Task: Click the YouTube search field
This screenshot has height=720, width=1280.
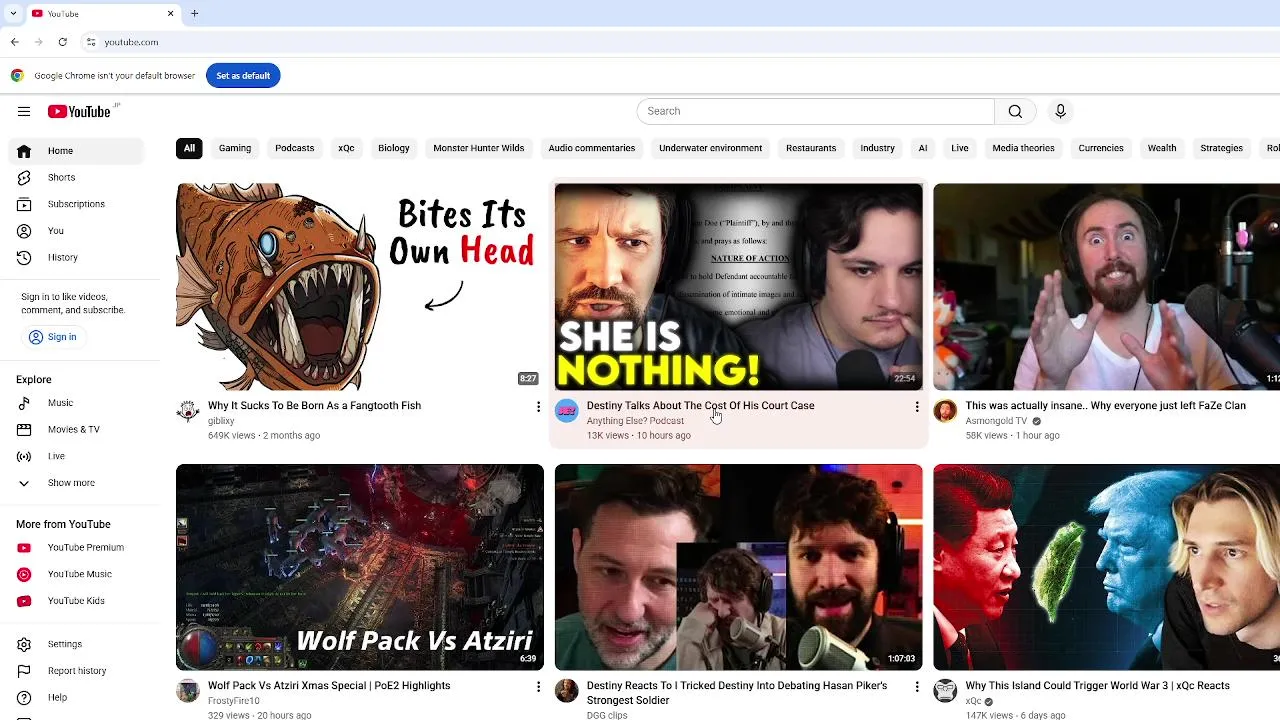Action: (x=816, y=111)
